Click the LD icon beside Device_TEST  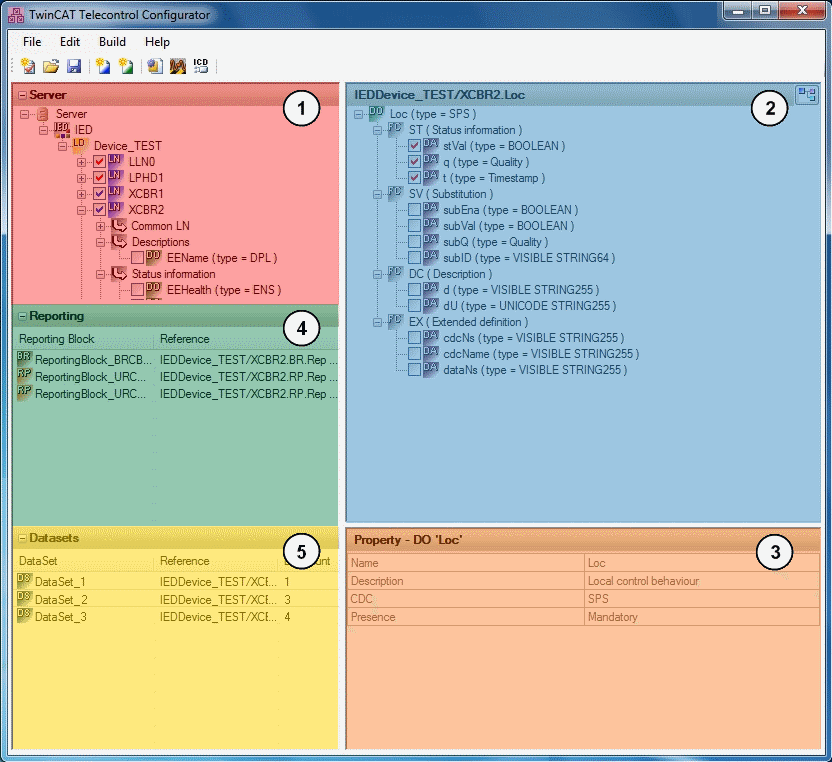coord(80,145)
